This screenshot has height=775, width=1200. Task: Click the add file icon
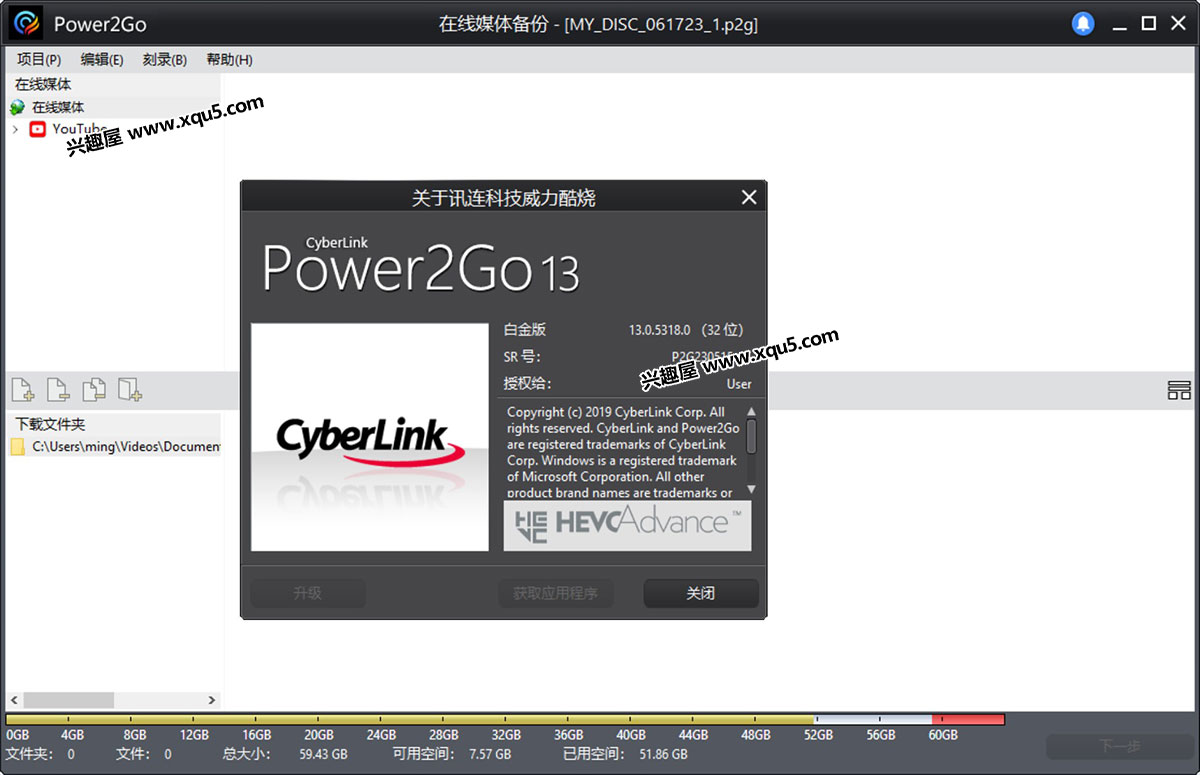coord(22,389)
